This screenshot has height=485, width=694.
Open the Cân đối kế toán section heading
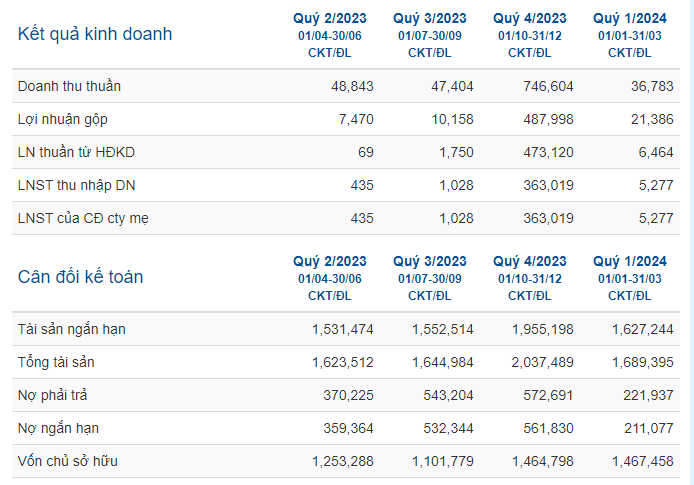click(x=81, y=277)
